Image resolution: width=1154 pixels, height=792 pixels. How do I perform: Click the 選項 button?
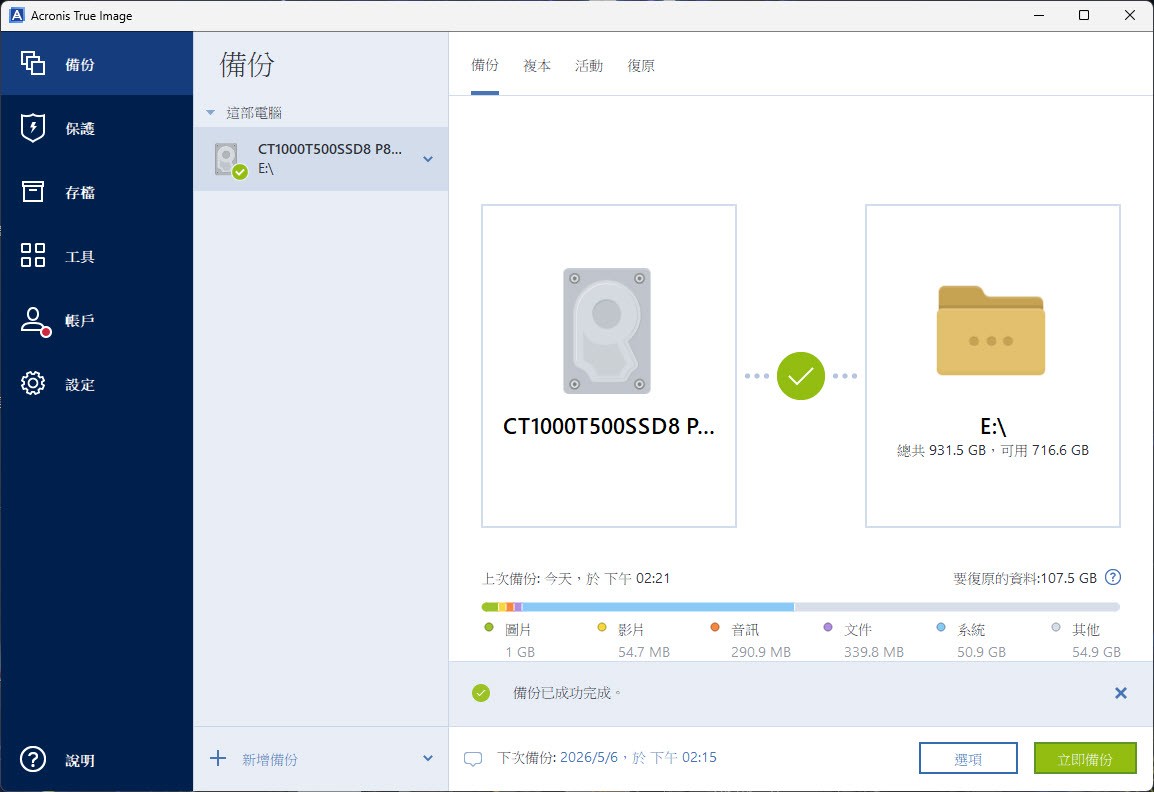(x=968, y=758)
